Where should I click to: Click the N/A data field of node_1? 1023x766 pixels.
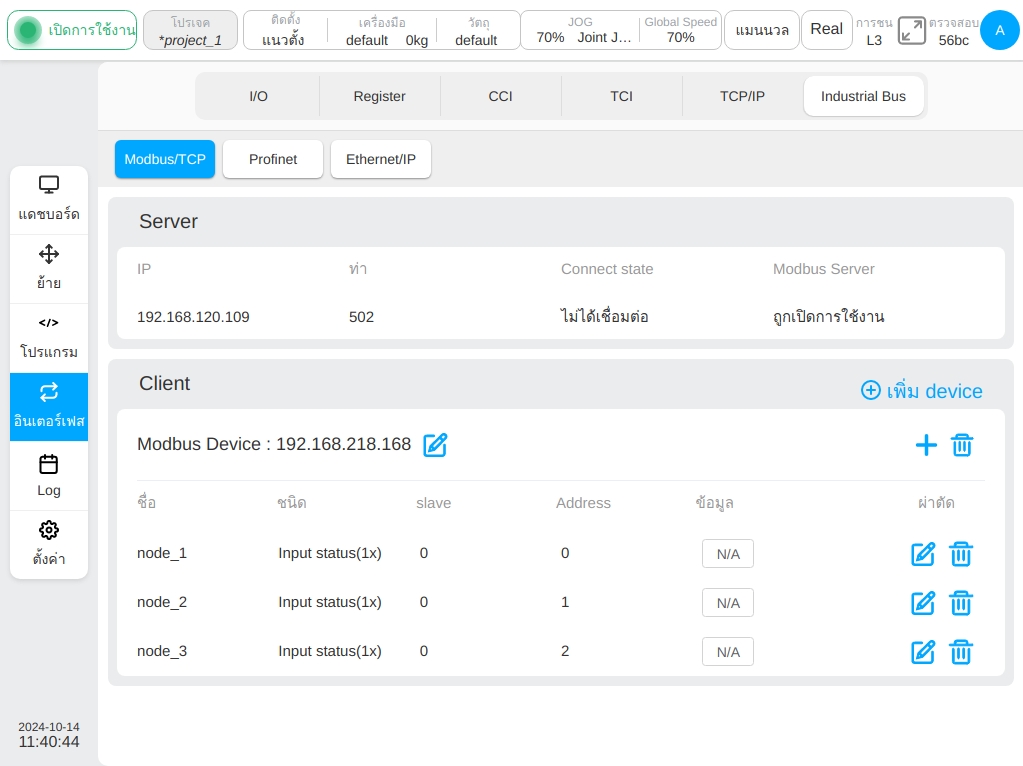(728, 554)
